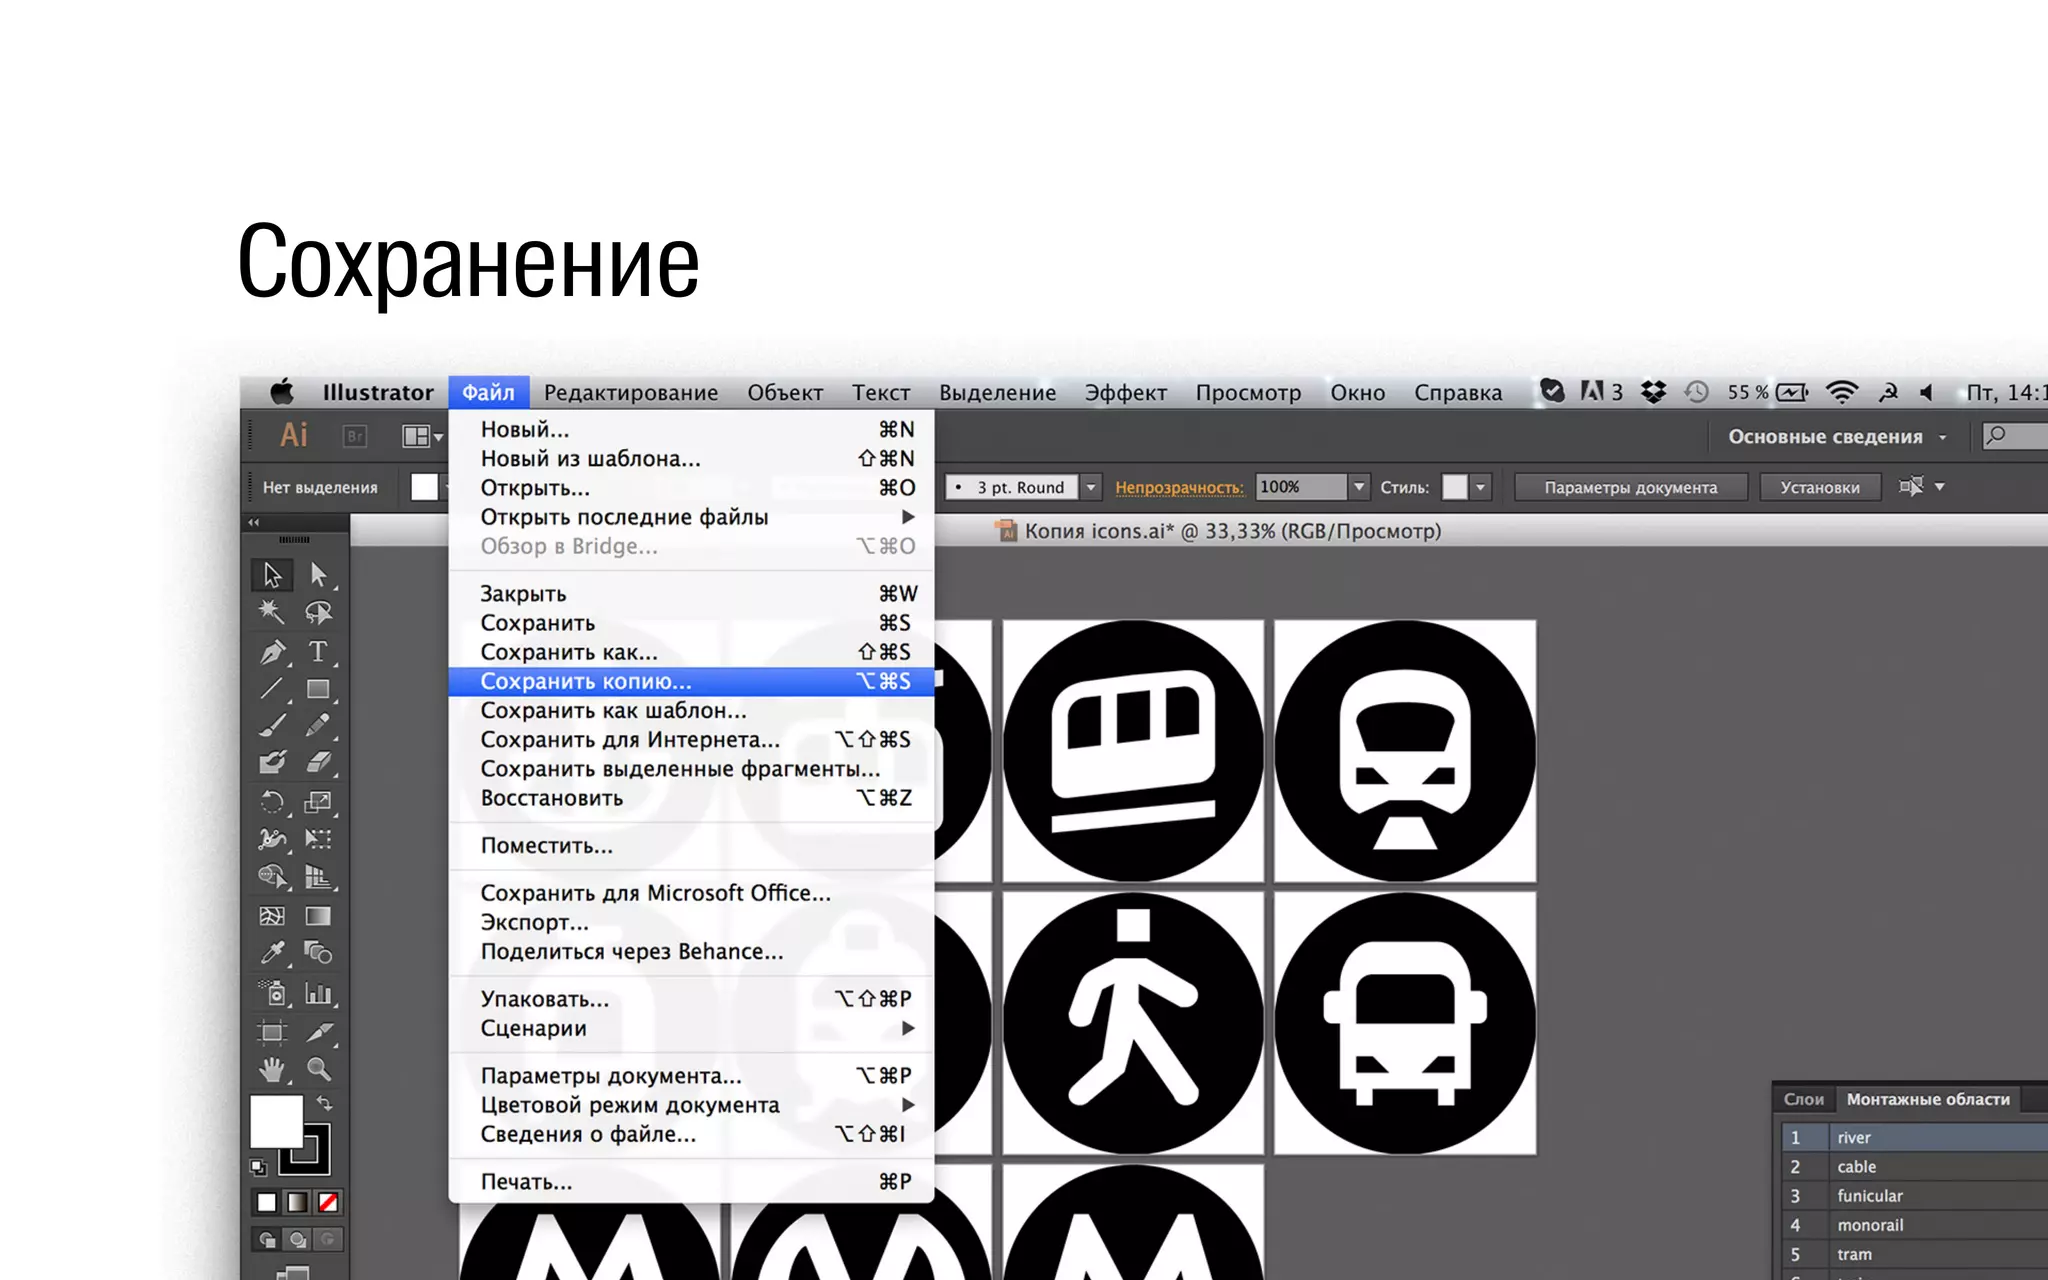Image resolution: width=2048 pixels, height=1280 pixels.
Task: Select the Rotate tool
Action: [272, 802]
